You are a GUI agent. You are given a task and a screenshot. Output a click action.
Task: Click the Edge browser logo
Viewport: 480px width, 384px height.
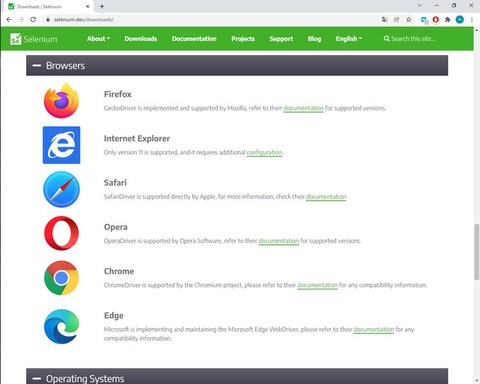point(61,326)
